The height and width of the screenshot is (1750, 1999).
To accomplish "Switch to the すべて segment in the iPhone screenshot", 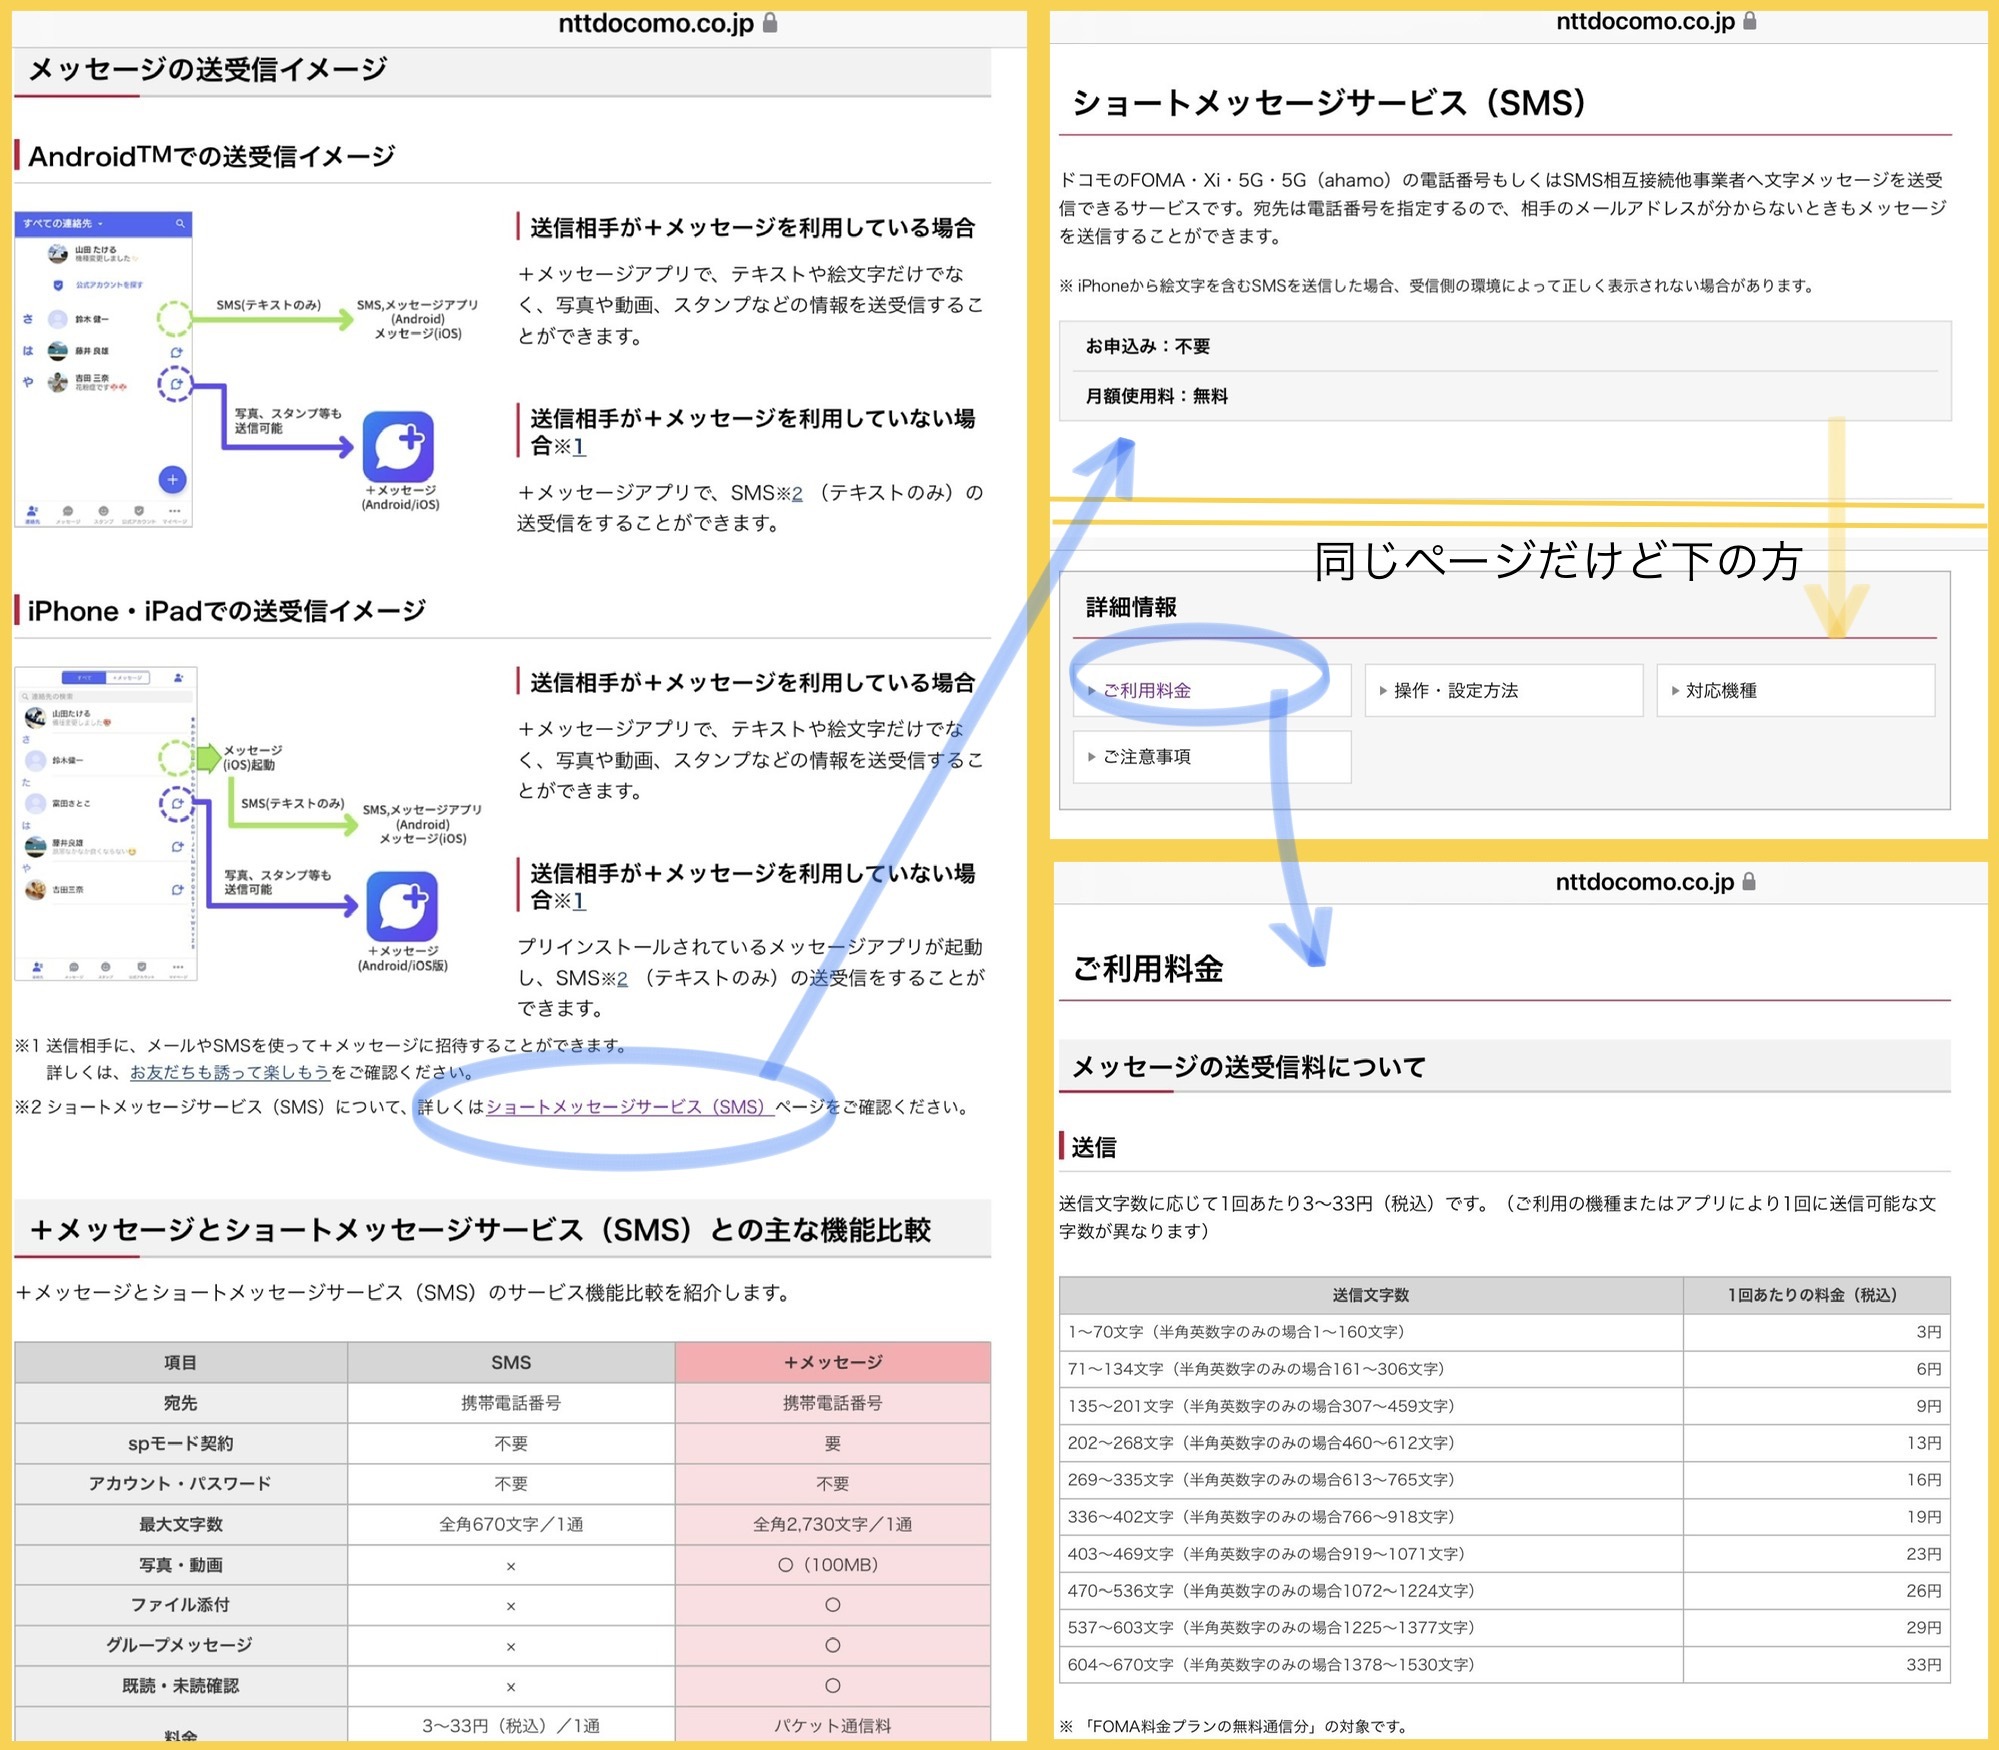I will (84, 677).
